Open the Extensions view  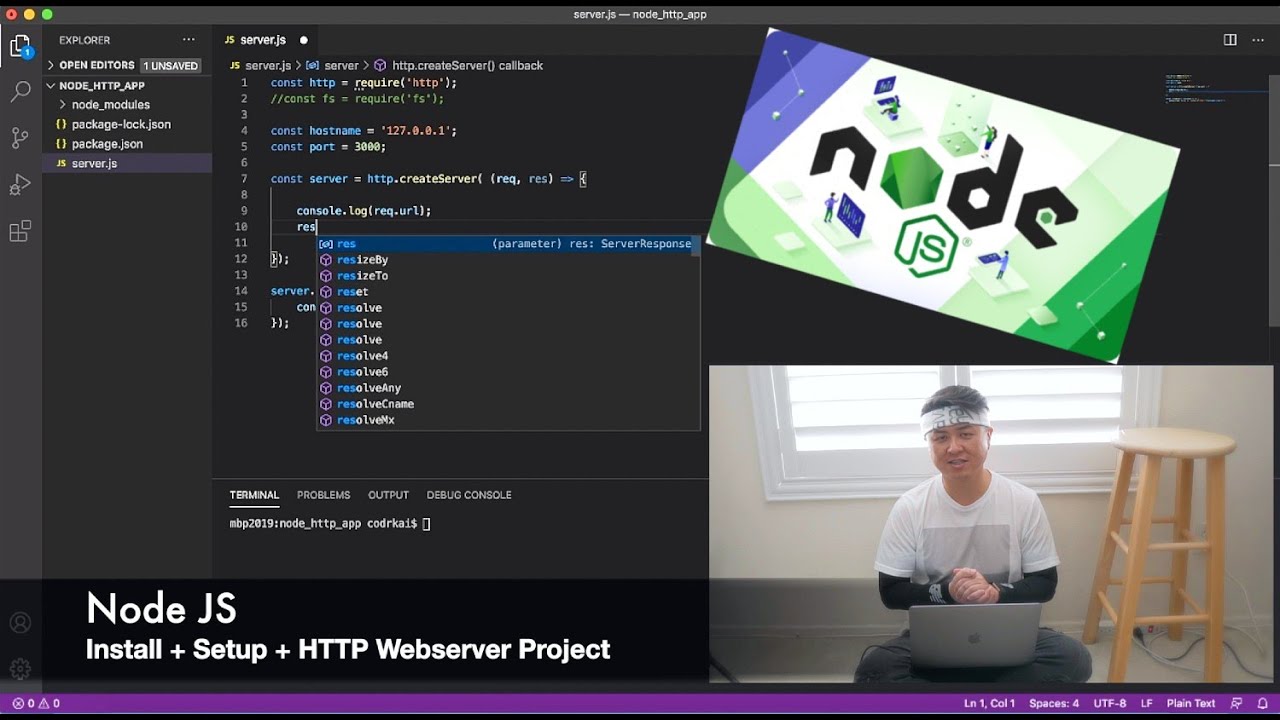20,232
